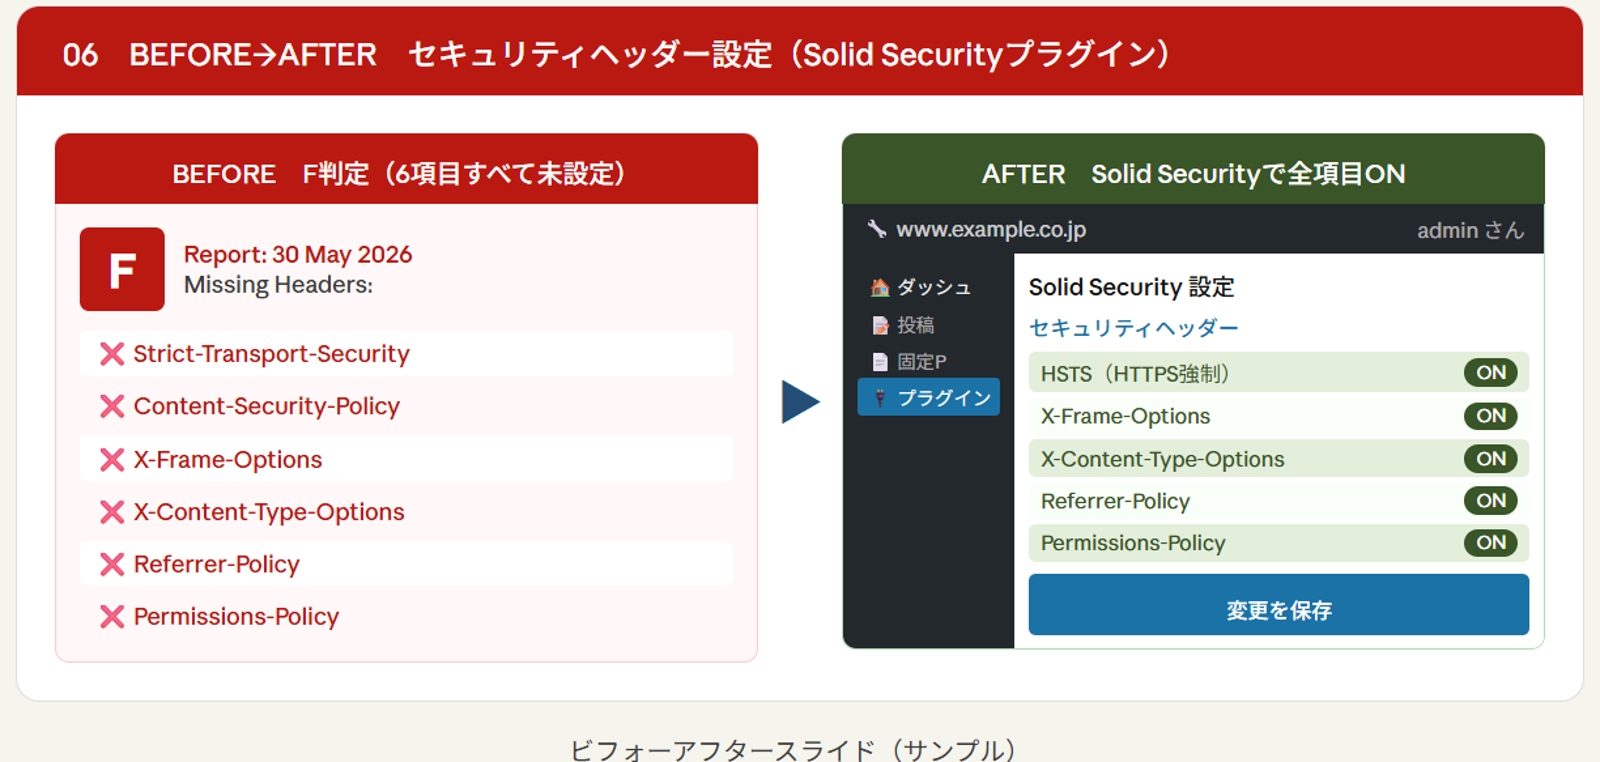Screen dimensions: 1600x762
Task: Open the ダッシュ menu entry
Action: point(922,288)
